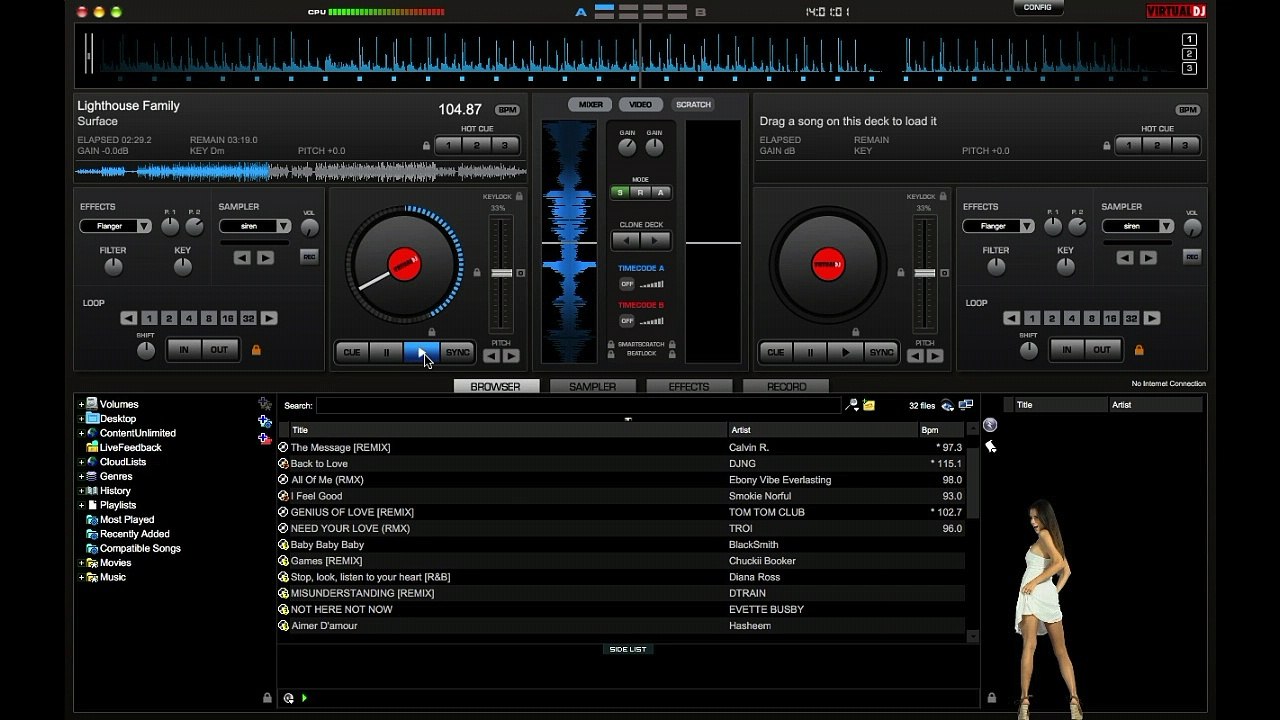
Task: Click the search options magnifier icon
Action: point(852,405)
